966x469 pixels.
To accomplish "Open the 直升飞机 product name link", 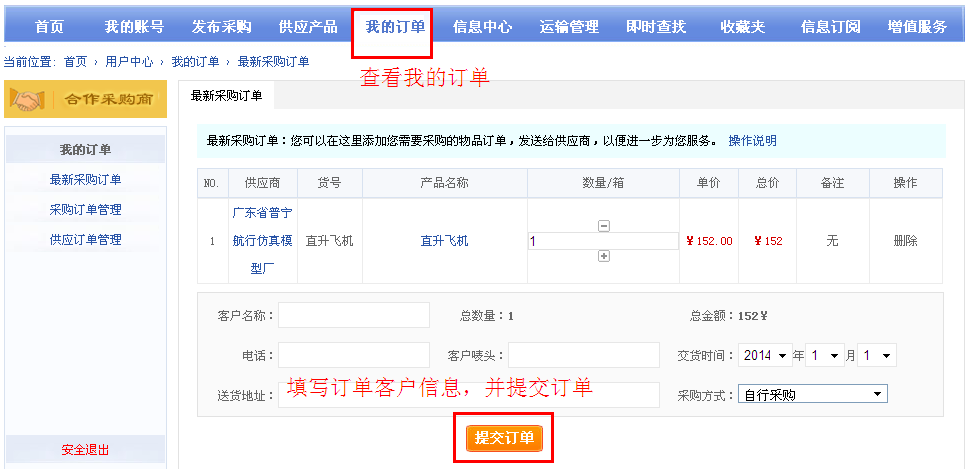I will tap(444, 241).
